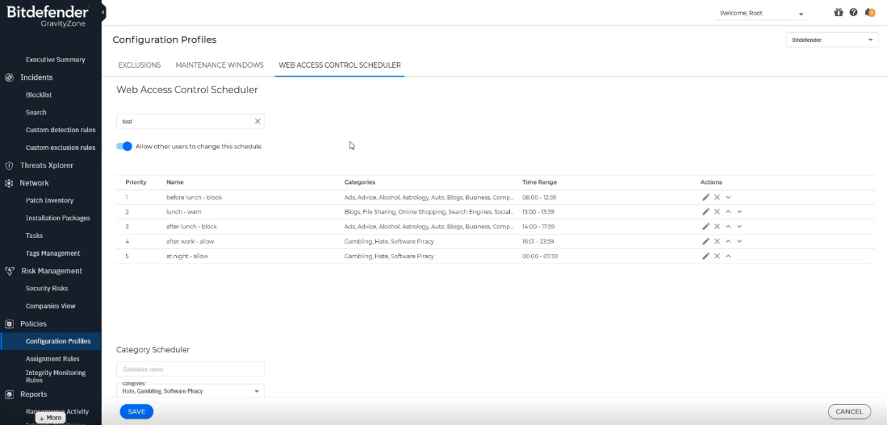888x426 pixels.
Task: Expand the Bitdefender company selector dropdown
Action: tap(831, 40)
